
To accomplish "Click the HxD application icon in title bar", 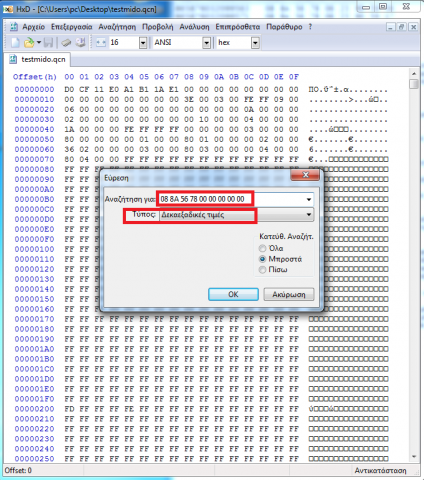I will 8,9.
